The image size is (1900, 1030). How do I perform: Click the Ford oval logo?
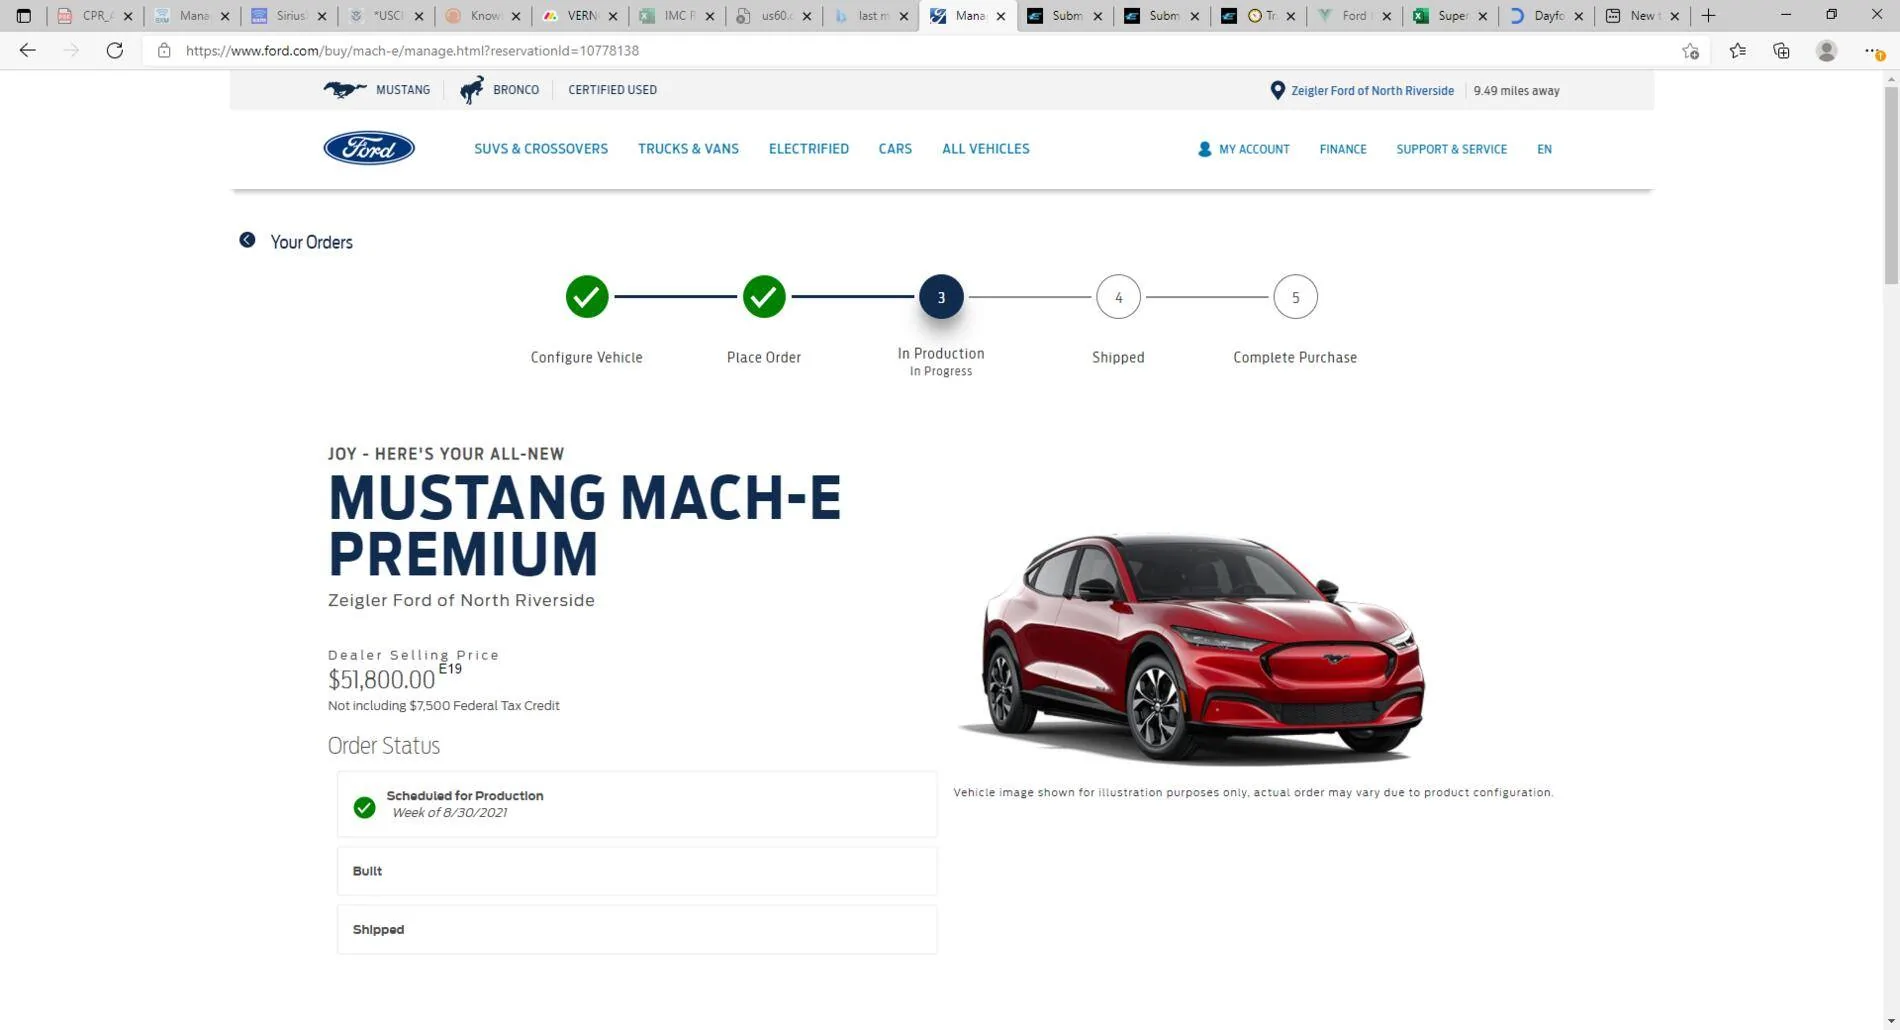368,148
